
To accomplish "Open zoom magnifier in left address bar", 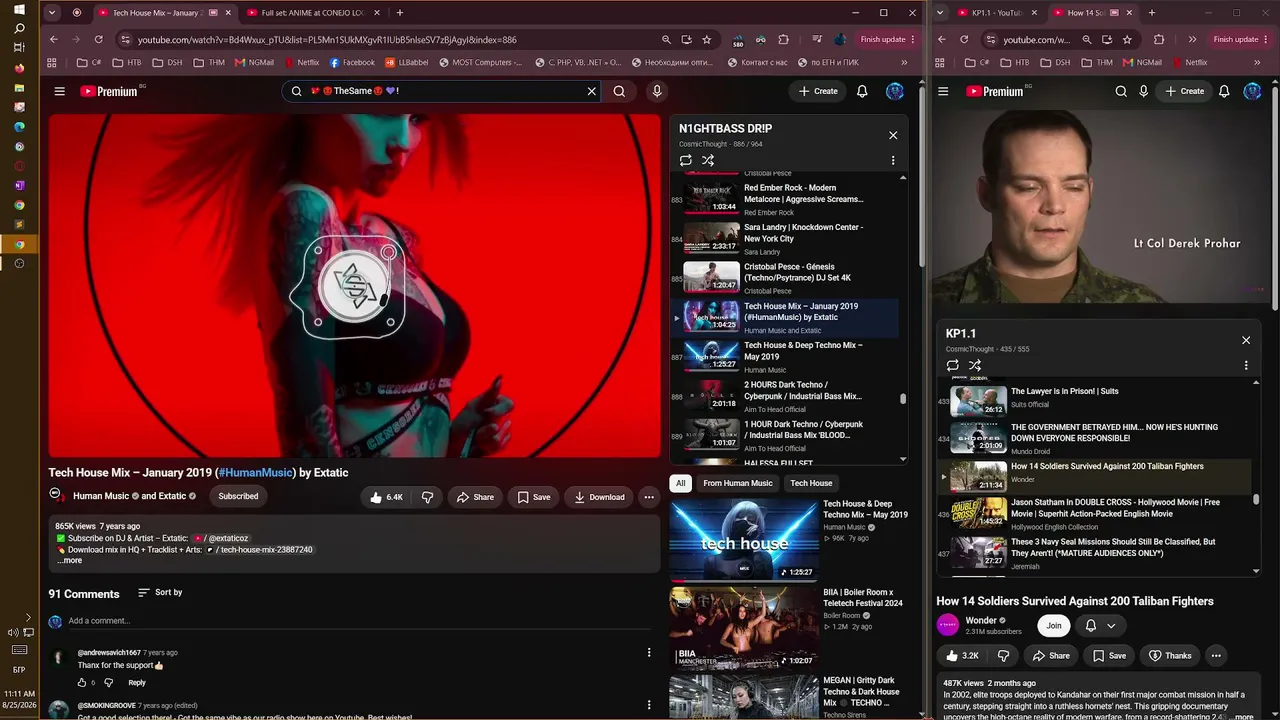I will 666,39.
